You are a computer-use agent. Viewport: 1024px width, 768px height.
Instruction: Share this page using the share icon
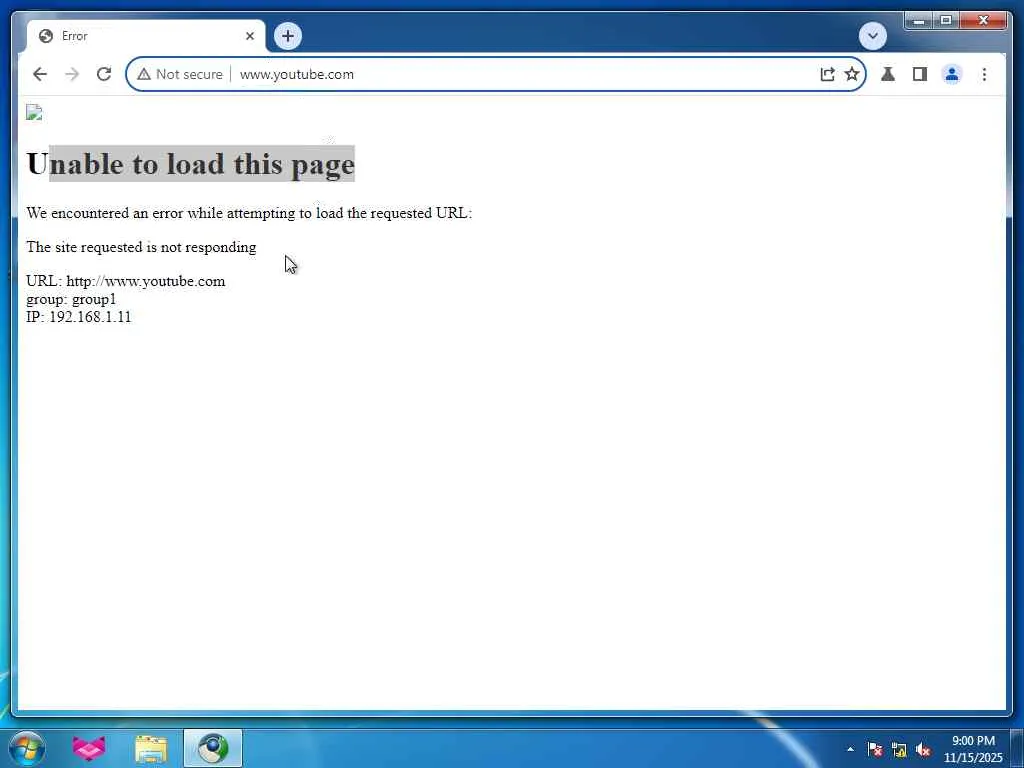827,74
